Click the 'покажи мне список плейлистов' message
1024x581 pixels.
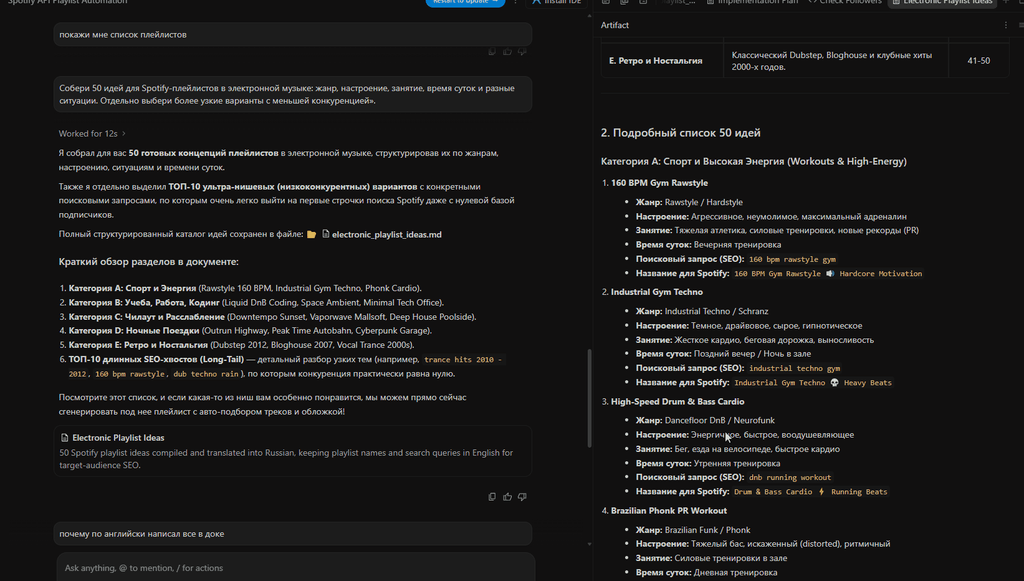click(293, 35)
